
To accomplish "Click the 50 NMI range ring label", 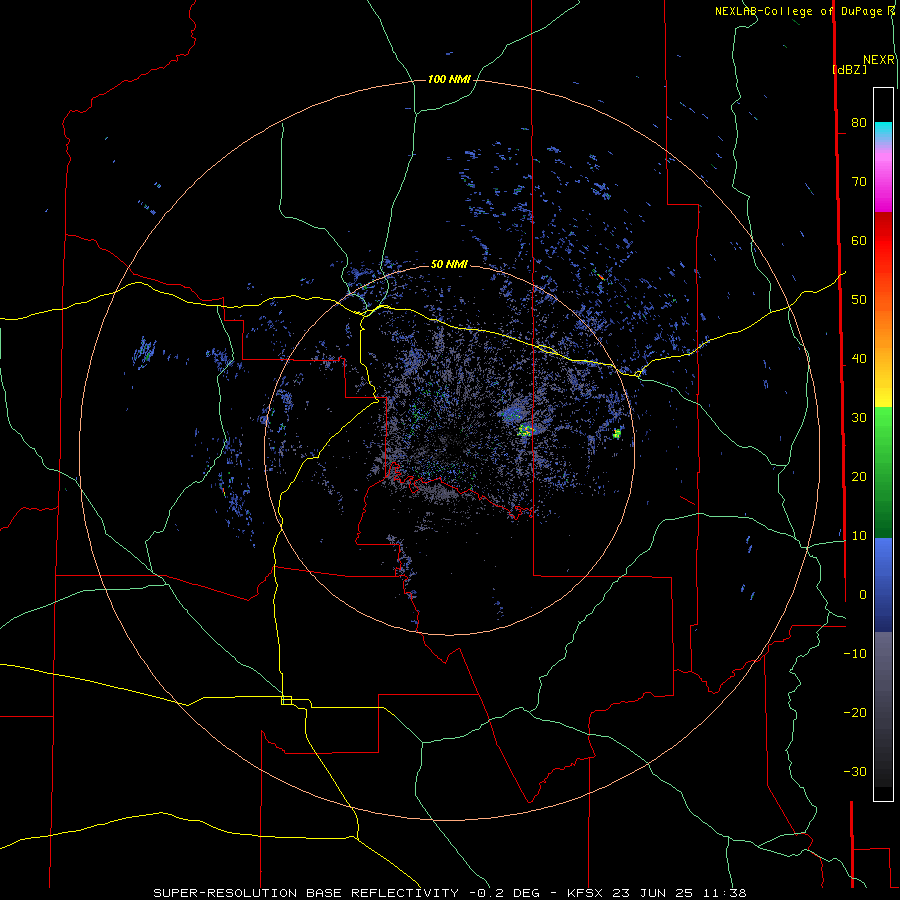I will [x=449, y=264].
